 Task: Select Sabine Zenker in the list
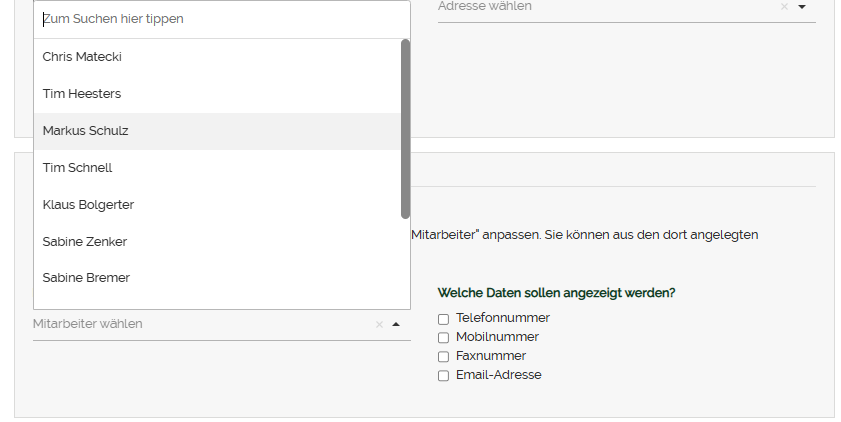click(85, 242)
